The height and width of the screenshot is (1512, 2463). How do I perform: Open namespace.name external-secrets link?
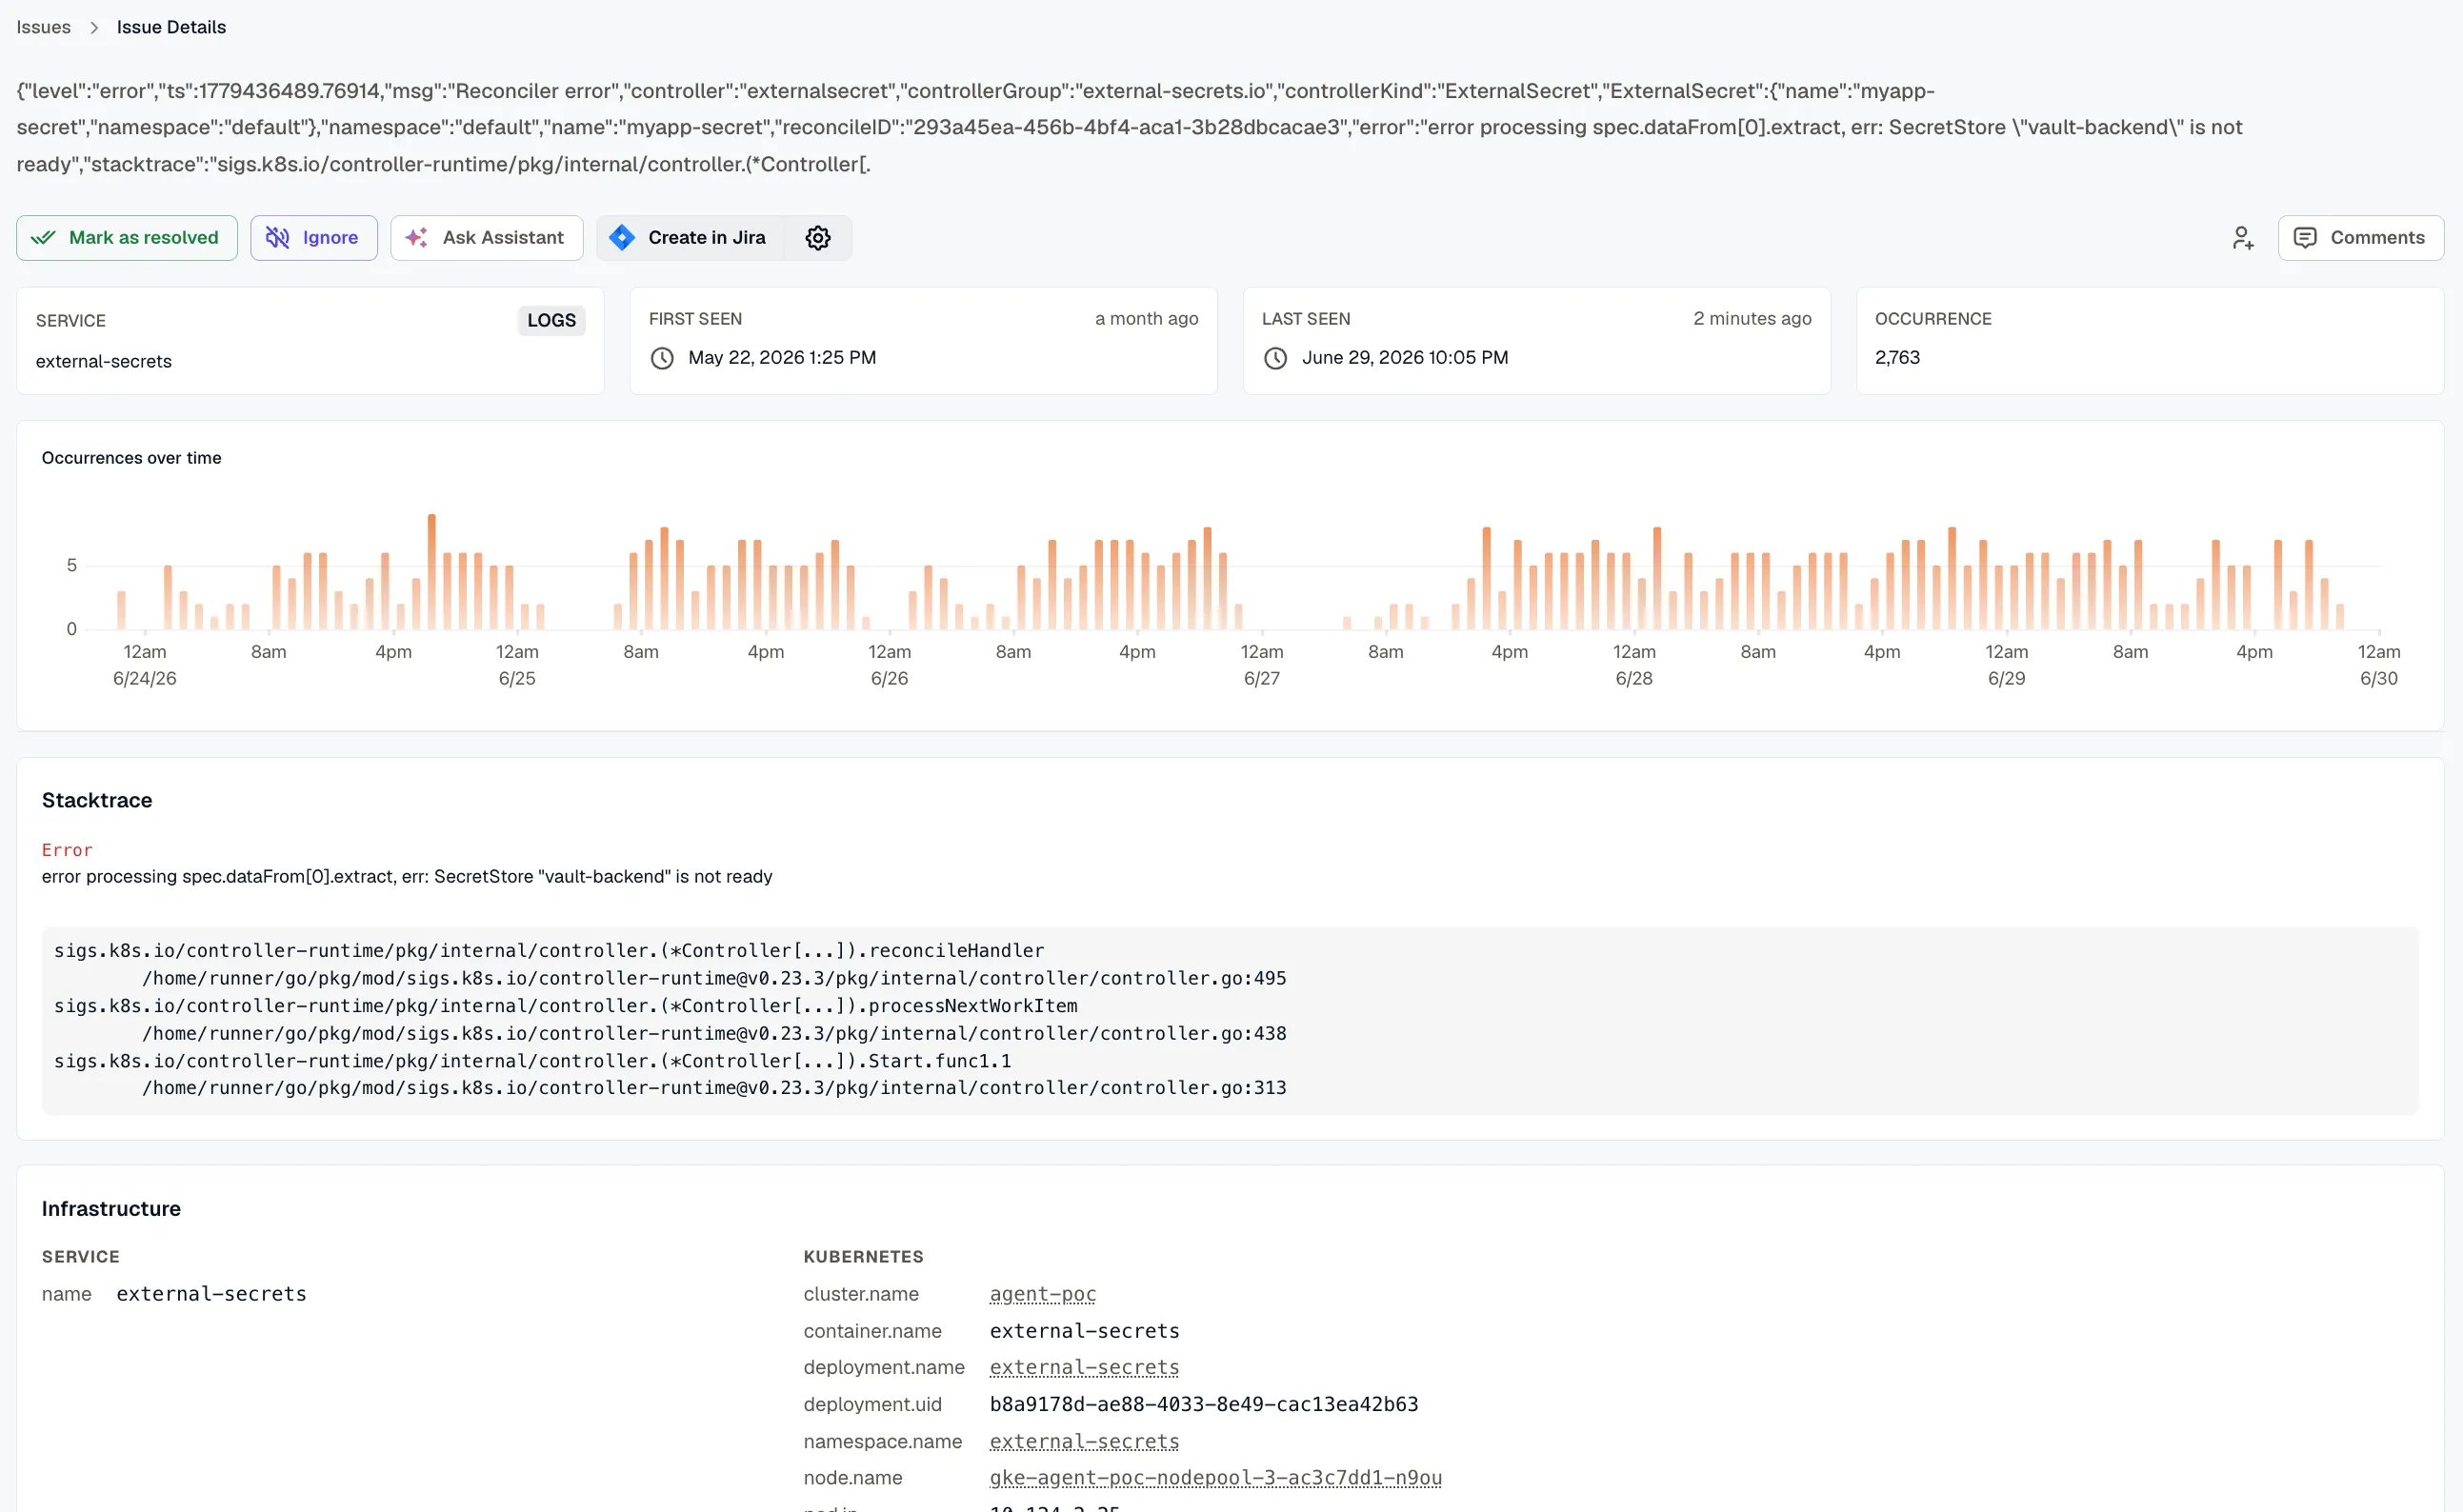(x=1084, y=1441)
